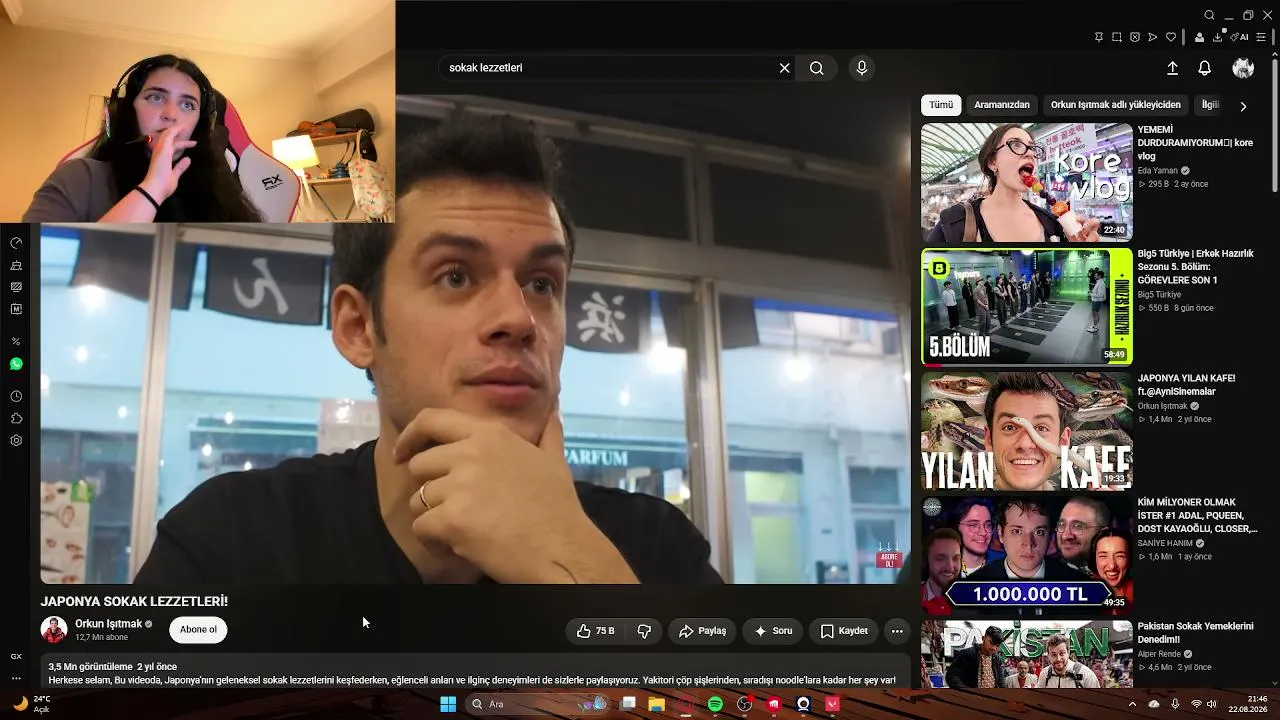Click the browser search icon in title bar
Screen dimensions: 1280x720
tap(1209, 15)
